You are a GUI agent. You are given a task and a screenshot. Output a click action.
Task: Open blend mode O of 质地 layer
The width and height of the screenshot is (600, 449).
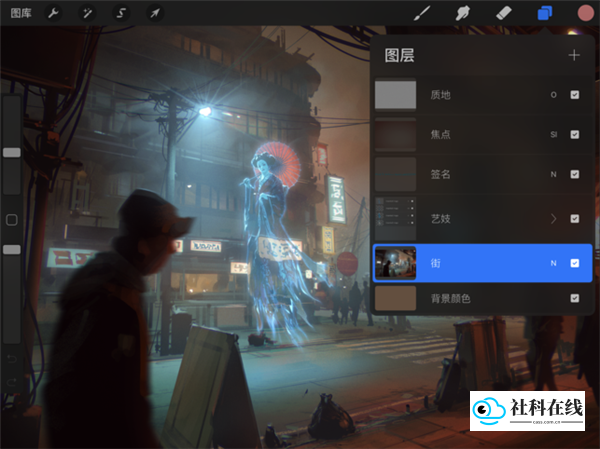pyautogui.click(x=553, y=95)
